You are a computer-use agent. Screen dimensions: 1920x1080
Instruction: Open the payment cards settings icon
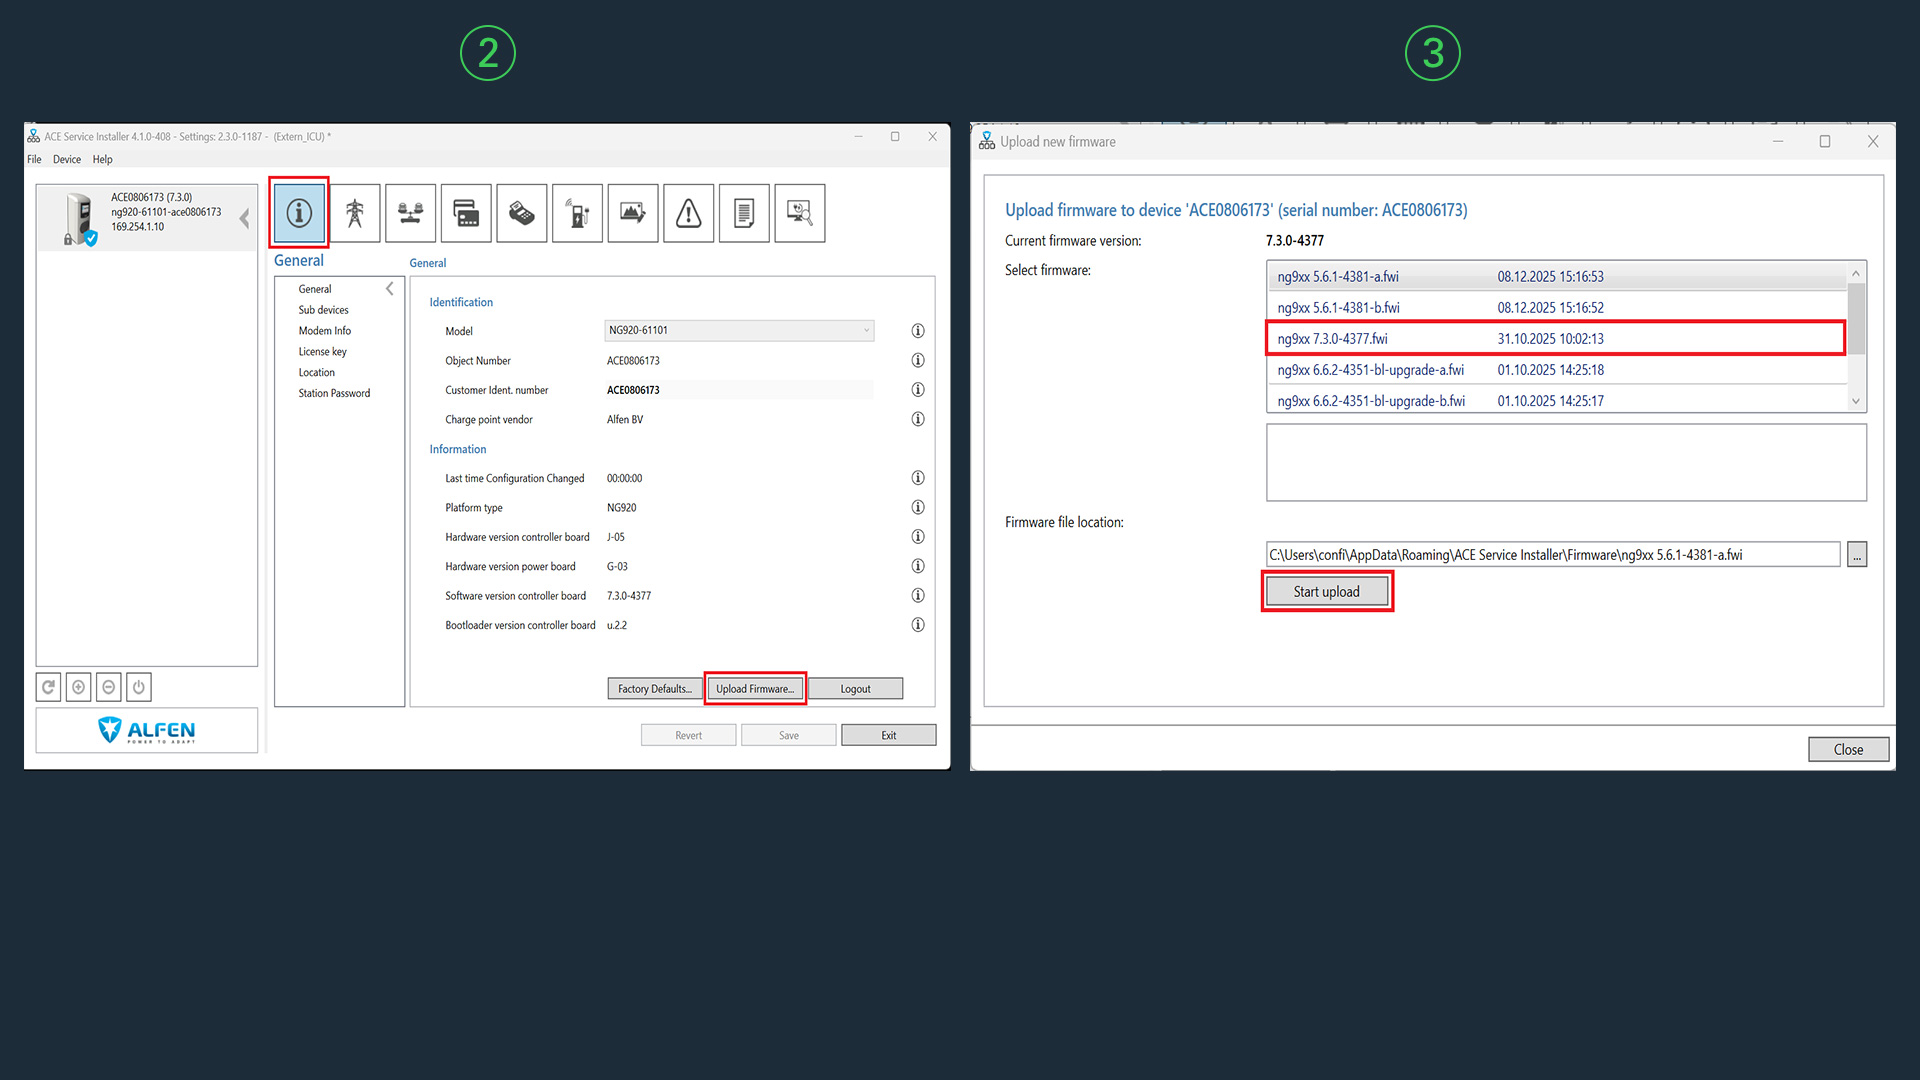click(x=466, y=213)
